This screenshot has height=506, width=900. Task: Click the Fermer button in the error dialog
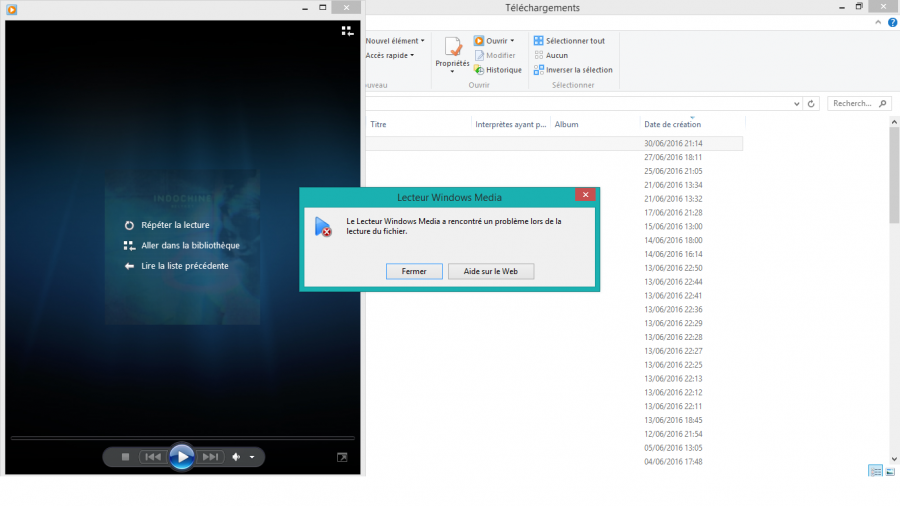414,271
